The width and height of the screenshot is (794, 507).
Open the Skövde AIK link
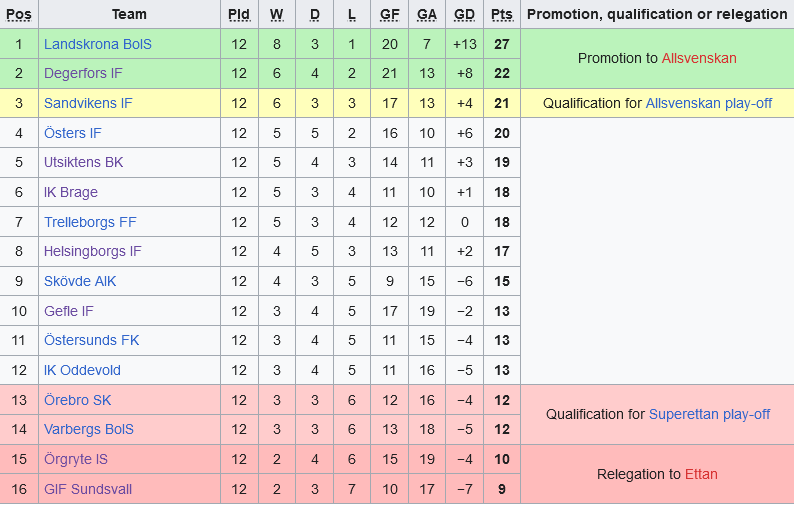pyautogui.click(x=80, y=281)
